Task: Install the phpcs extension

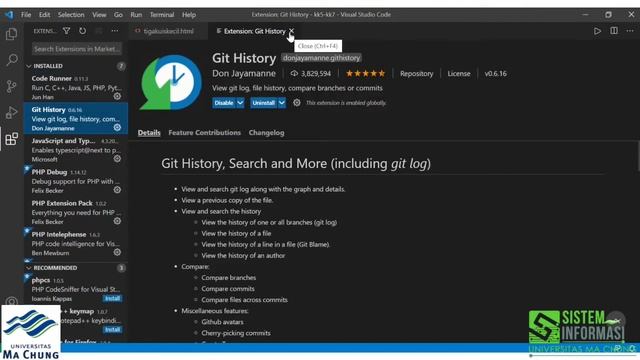Action: coord(112,298)
